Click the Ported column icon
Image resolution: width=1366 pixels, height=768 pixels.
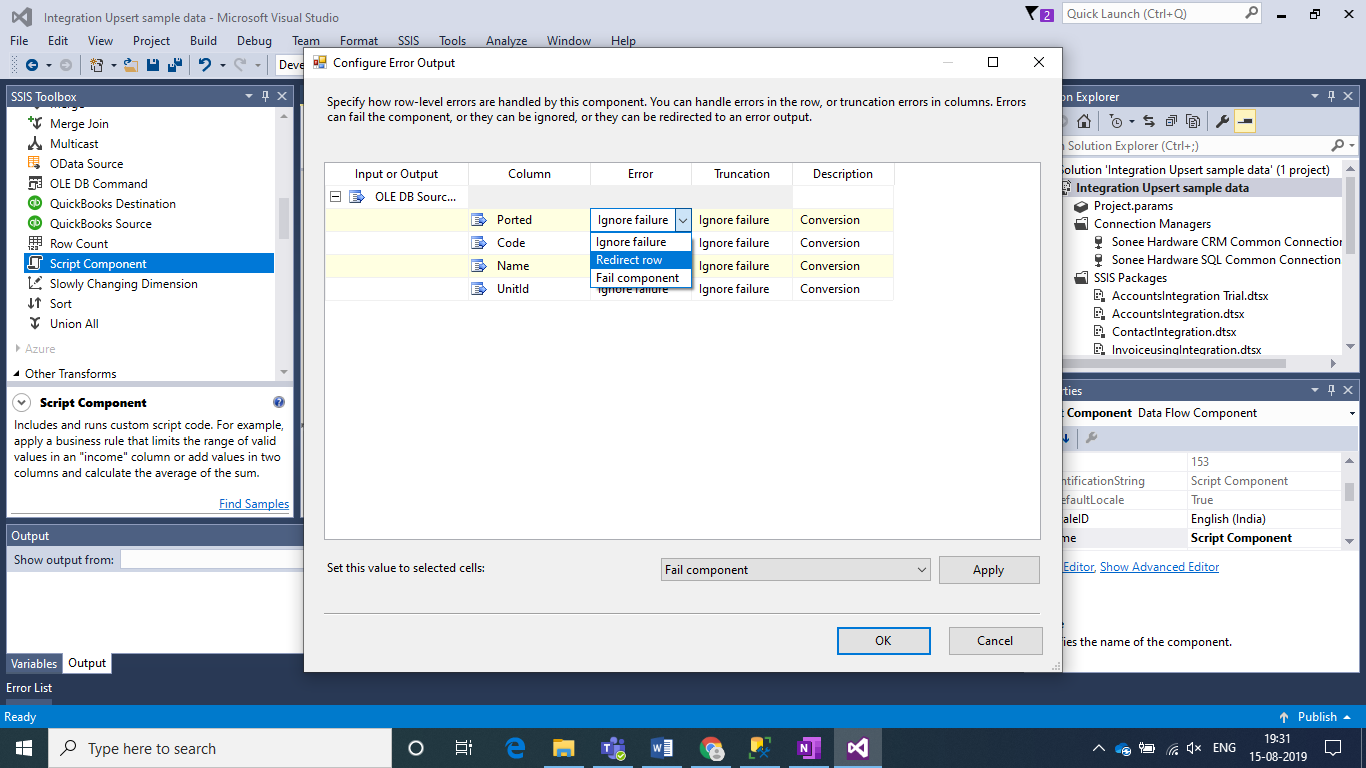479,220
